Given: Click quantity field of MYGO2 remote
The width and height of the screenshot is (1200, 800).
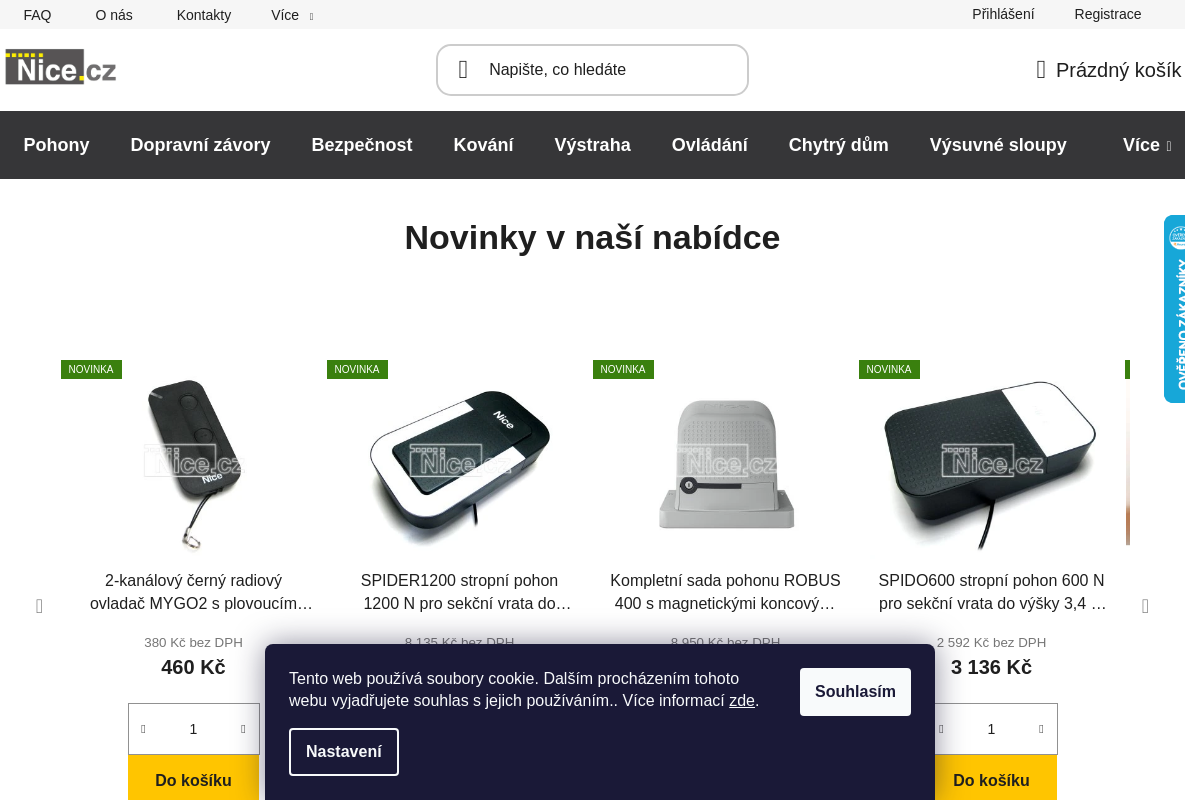Looking at the screenshot, I should [193, 729].
